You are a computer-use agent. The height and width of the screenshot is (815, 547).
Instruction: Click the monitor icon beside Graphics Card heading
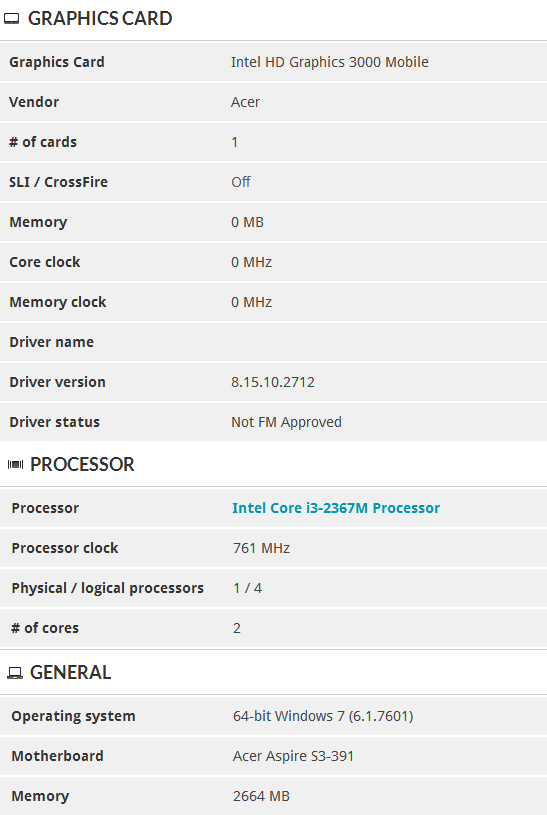11,19
